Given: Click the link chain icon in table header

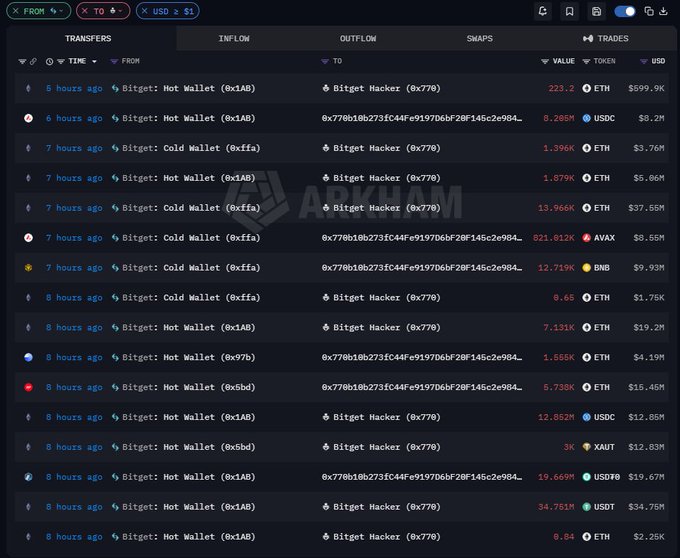Looking at the screenshot, I should click(x=33, y=61).
